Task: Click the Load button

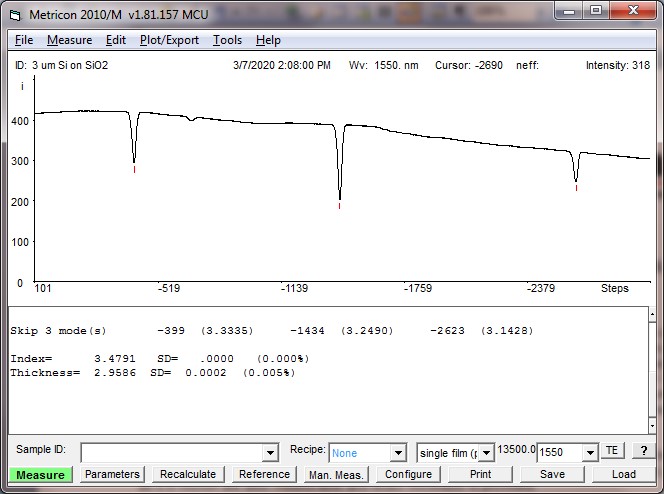Action: pyautogui.click(x=624, y=474)
